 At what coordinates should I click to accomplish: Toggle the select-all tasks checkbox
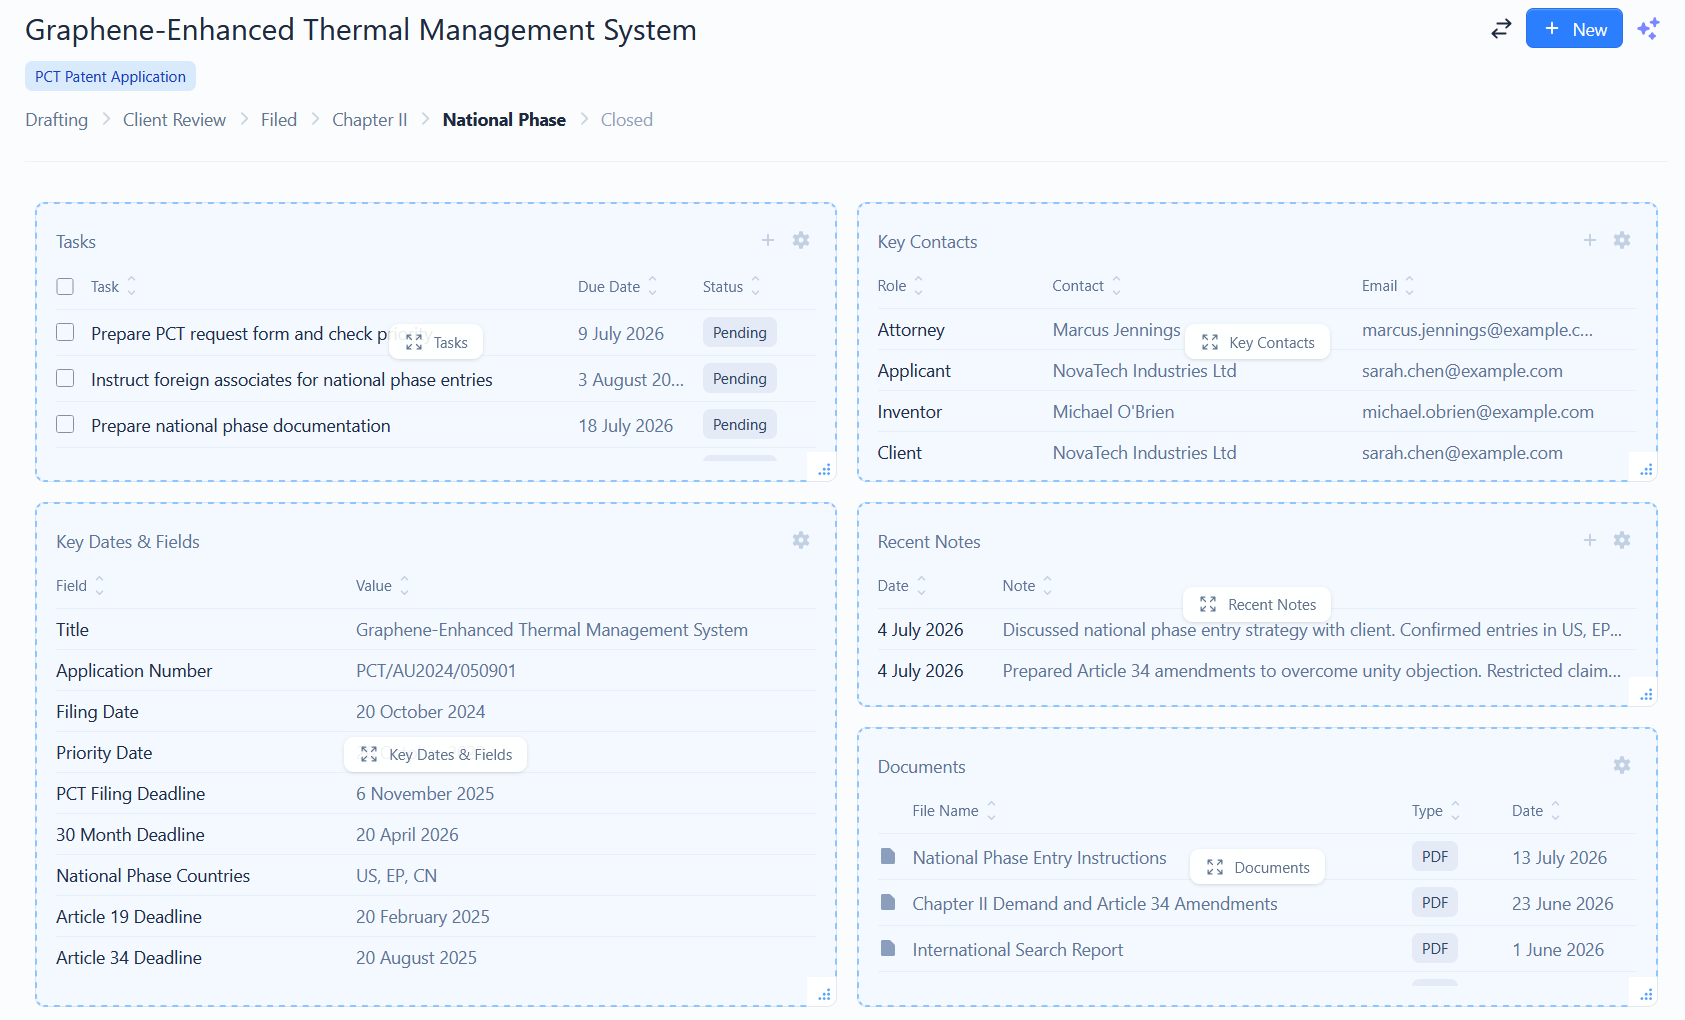[65, 286]
